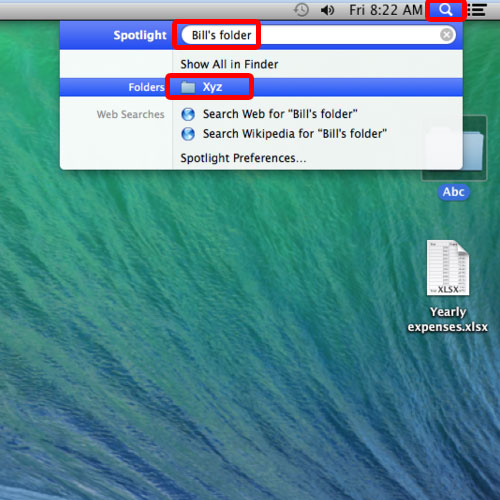Screen dimensions: 500x500
Task: Clear the Spotlight search field
Action: click(446, 35)
